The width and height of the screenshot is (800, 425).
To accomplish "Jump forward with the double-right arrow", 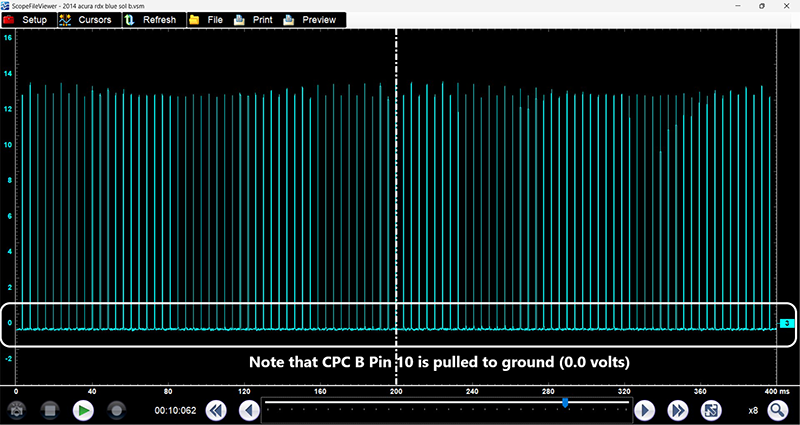I will click(x=677, y=410).
